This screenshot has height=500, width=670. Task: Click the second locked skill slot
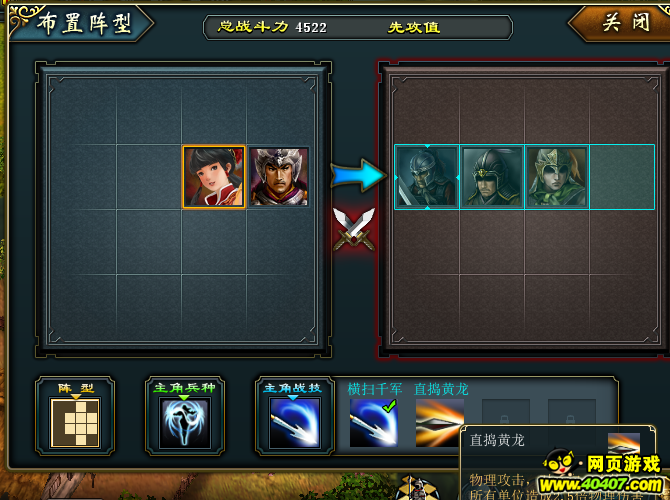(572, 413)
